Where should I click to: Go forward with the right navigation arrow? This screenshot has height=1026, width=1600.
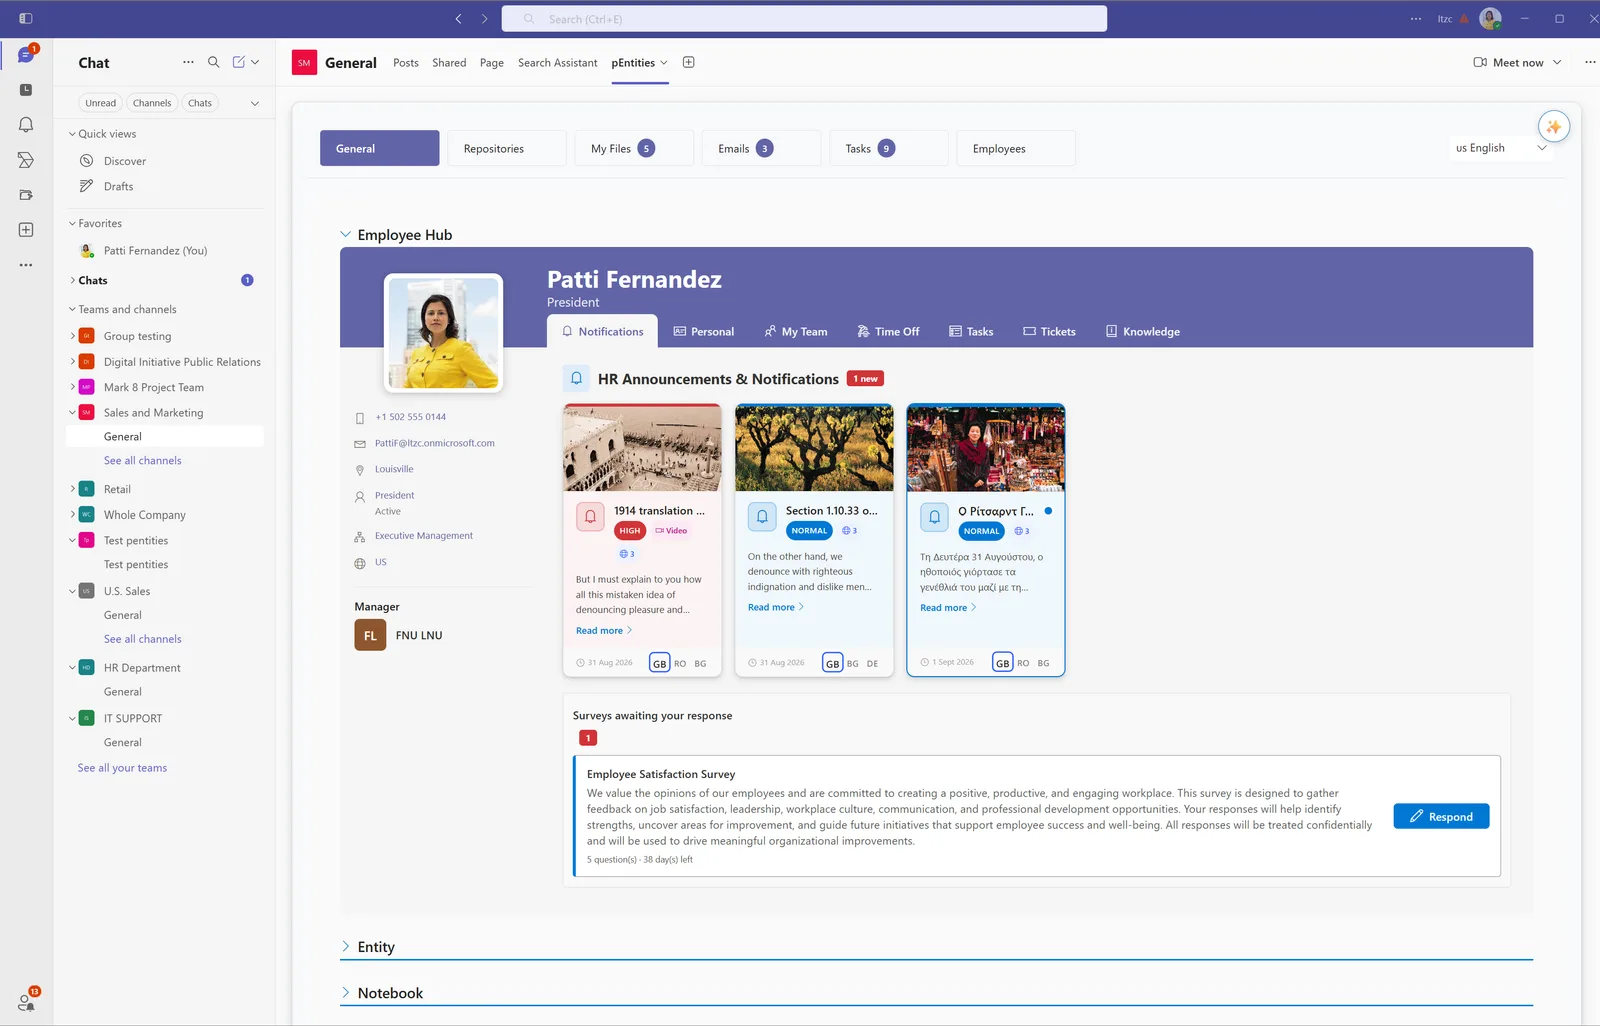click(x=484, y=19)
